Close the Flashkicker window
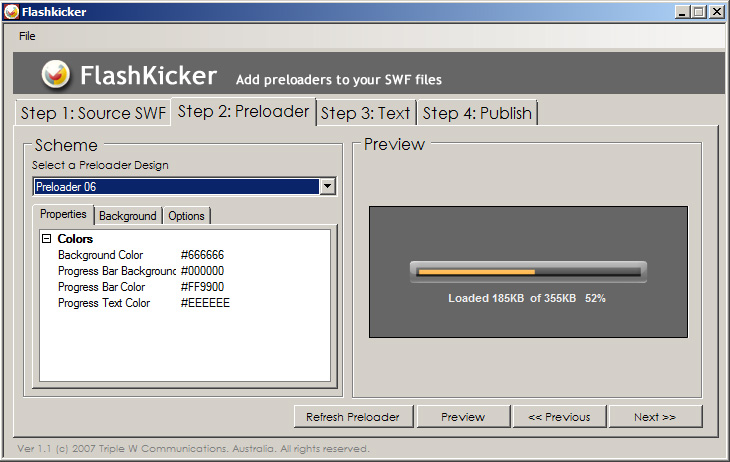730x462 pixels. (716, 12)
